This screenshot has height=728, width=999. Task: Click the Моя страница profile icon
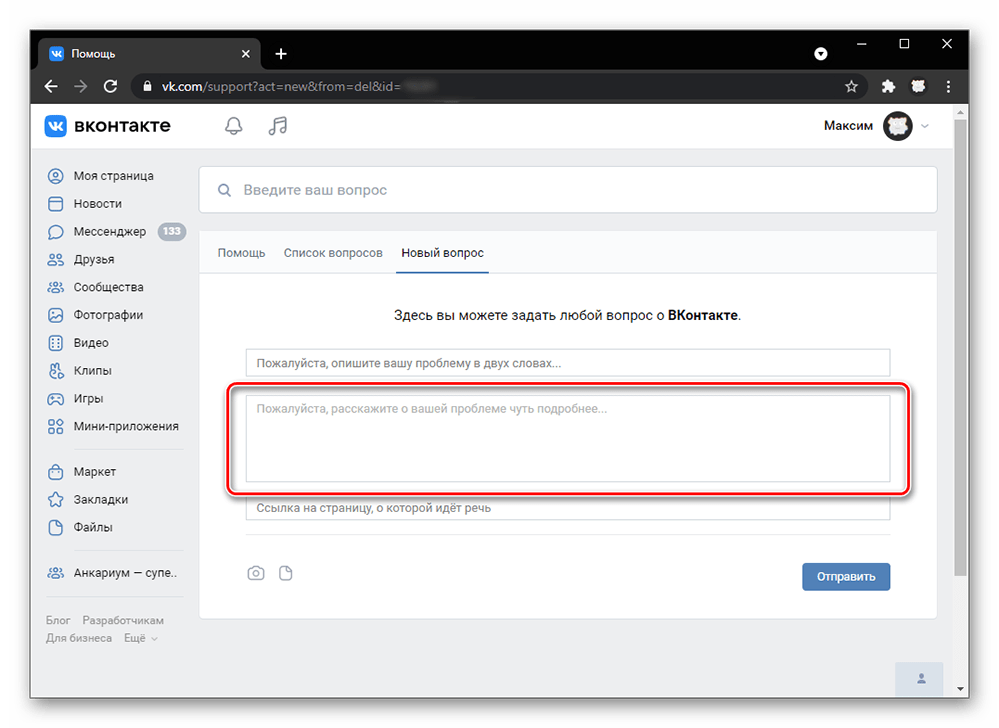click(55, 176)
